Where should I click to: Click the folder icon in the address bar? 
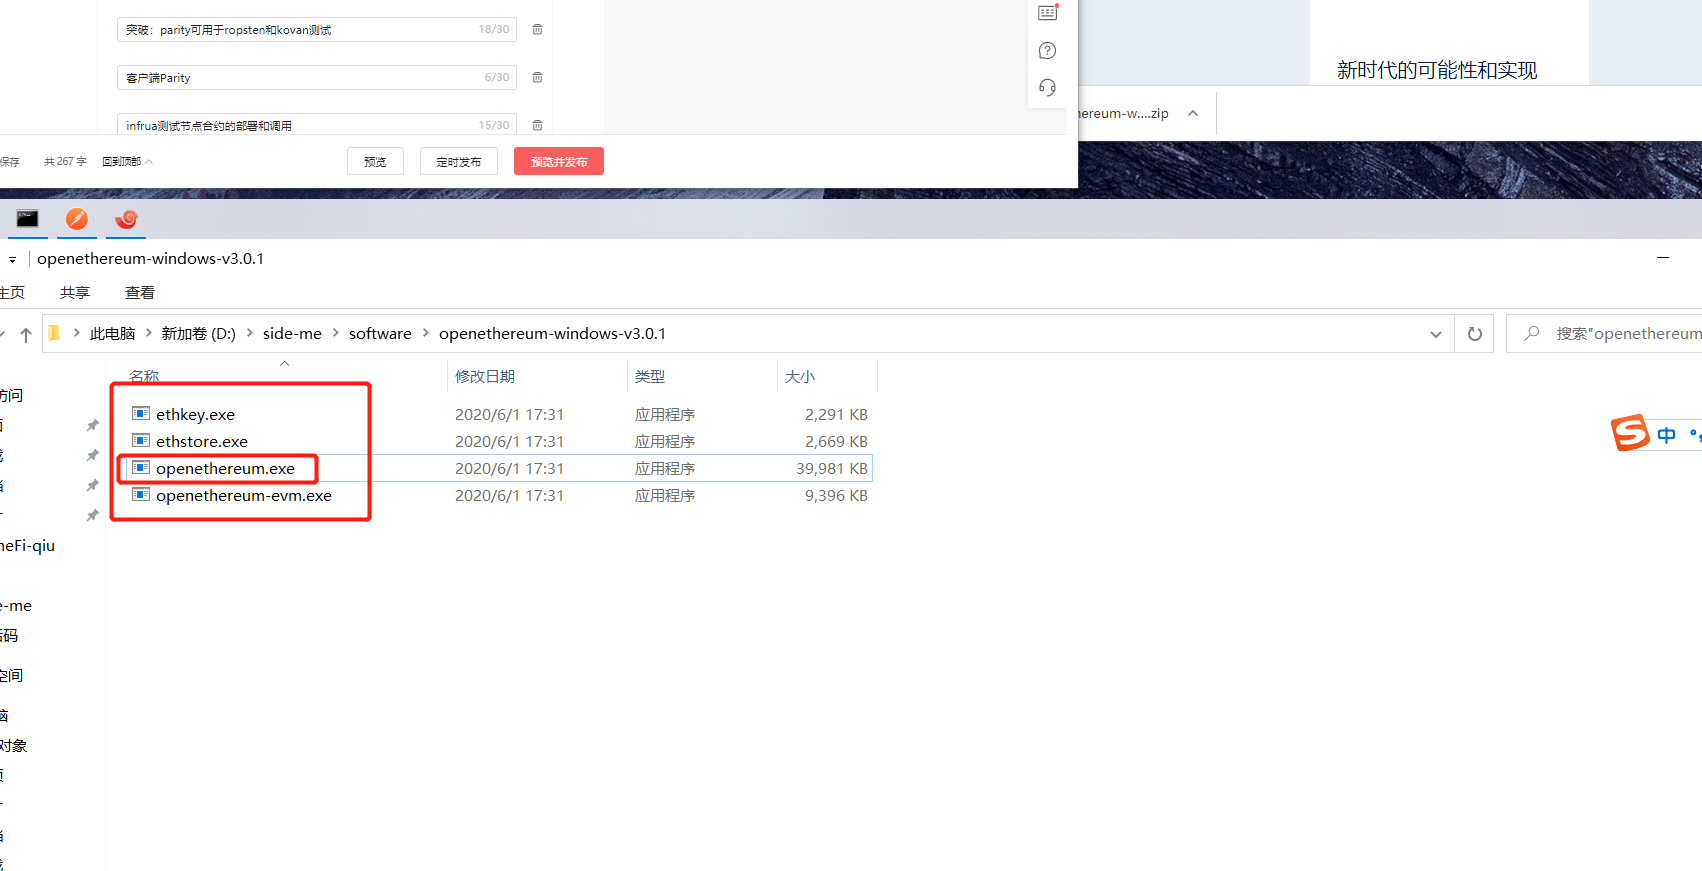(55, 333)
